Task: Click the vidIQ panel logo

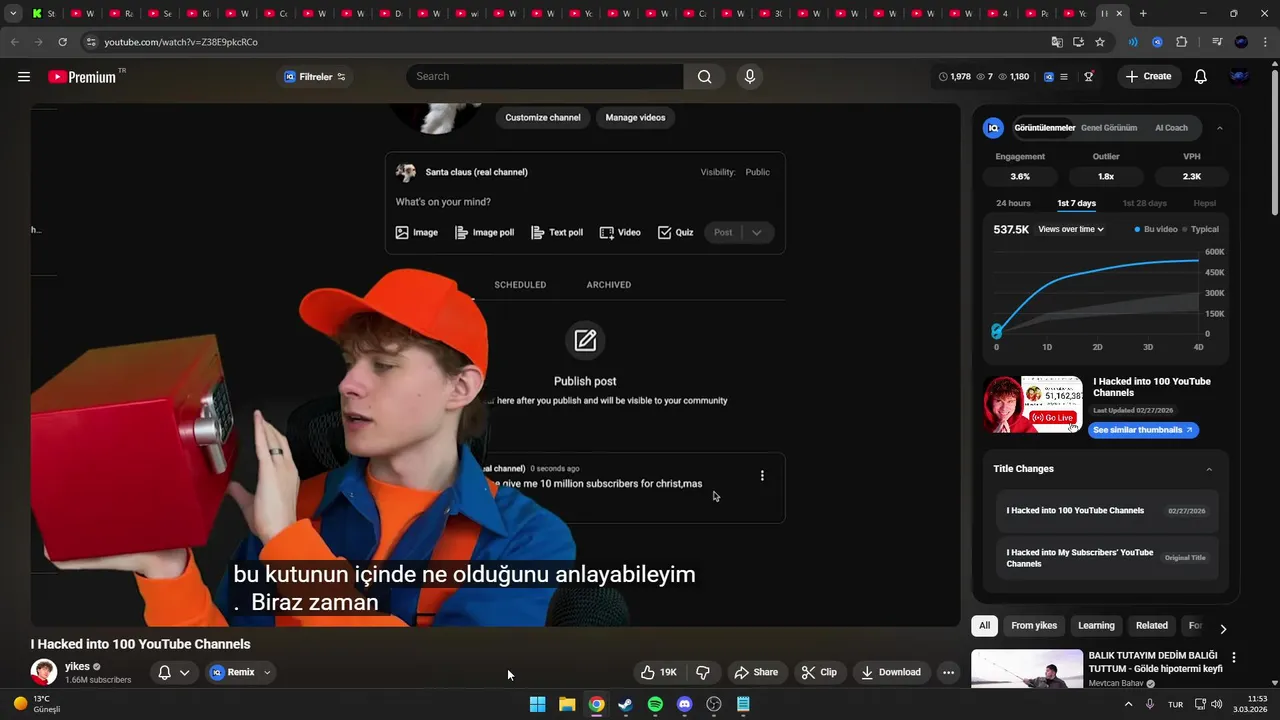Action: pos(993,128)
